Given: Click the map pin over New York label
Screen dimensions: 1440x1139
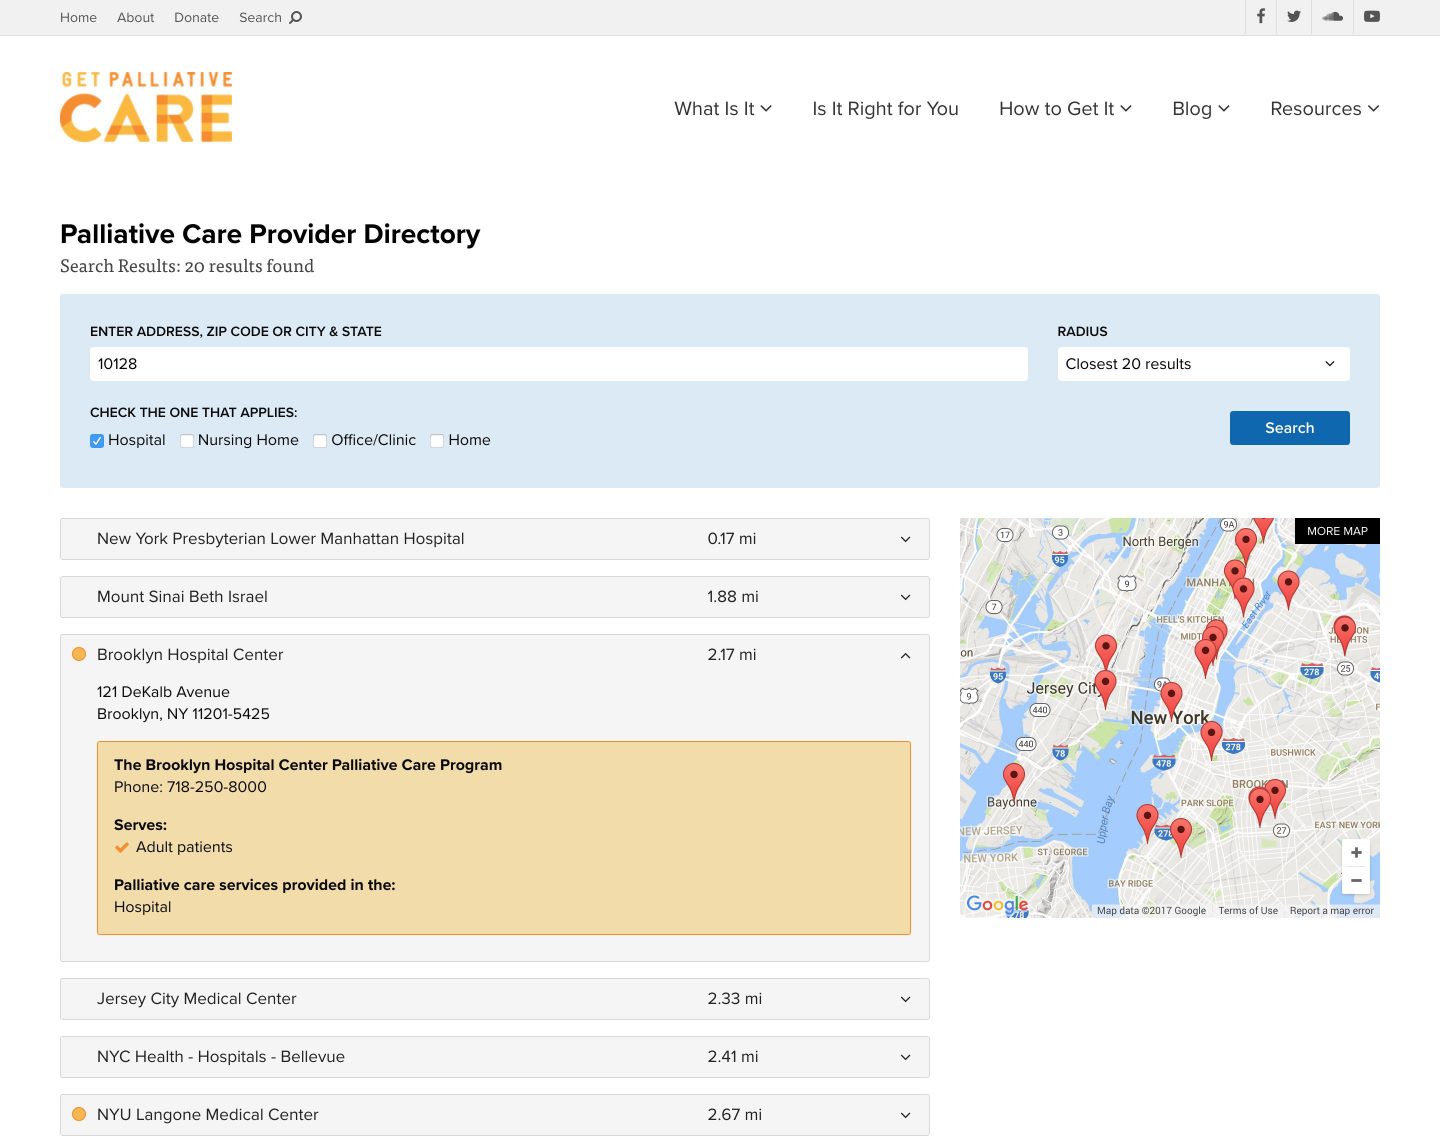Looking at the screenshot, I should [x=1172, y=699].
